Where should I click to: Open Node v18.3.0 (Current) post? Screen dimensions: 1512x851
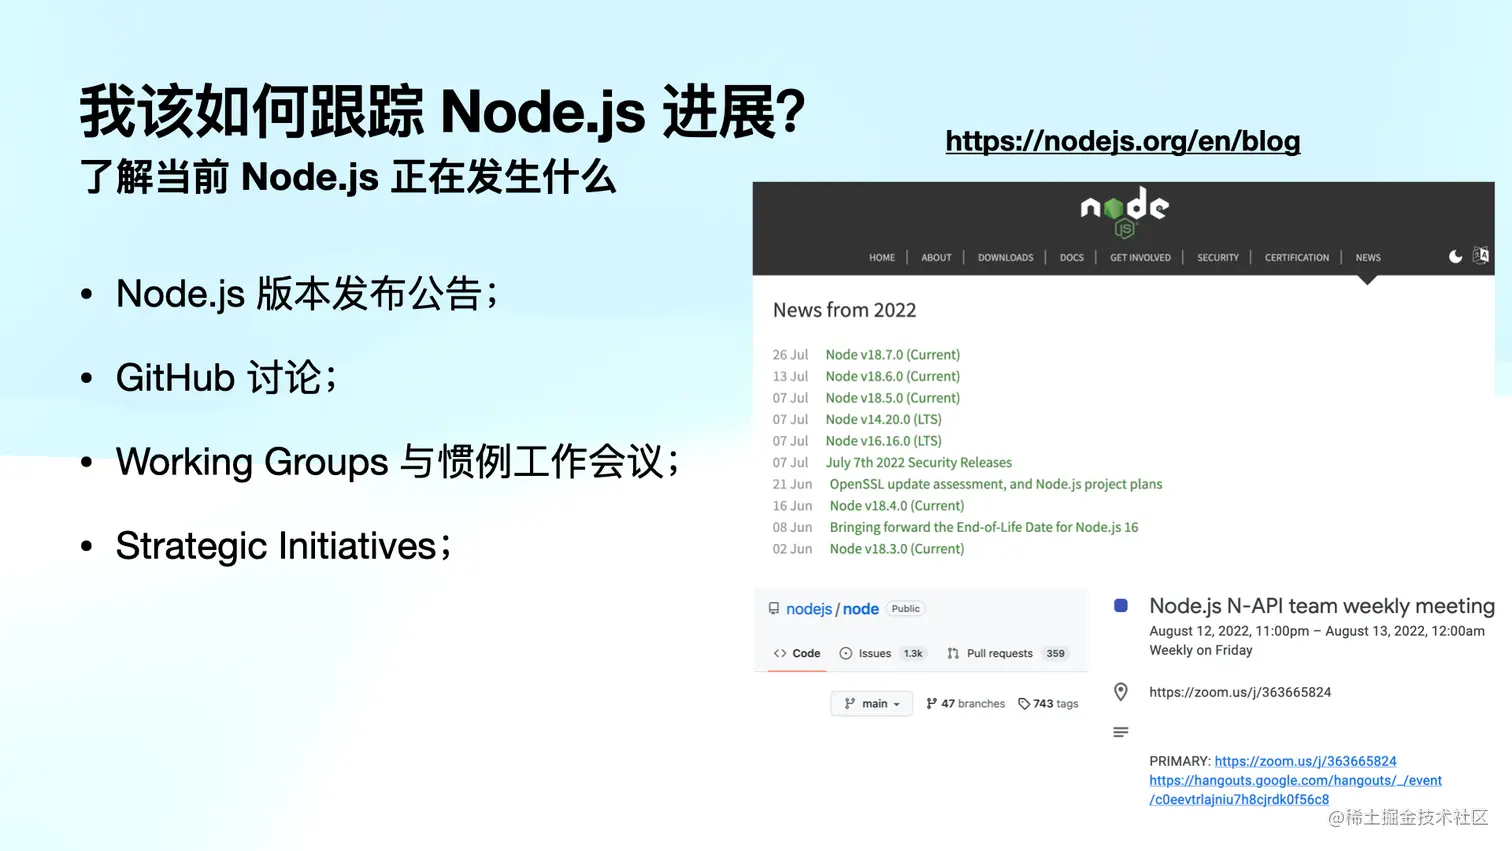[x=896, y=549]
